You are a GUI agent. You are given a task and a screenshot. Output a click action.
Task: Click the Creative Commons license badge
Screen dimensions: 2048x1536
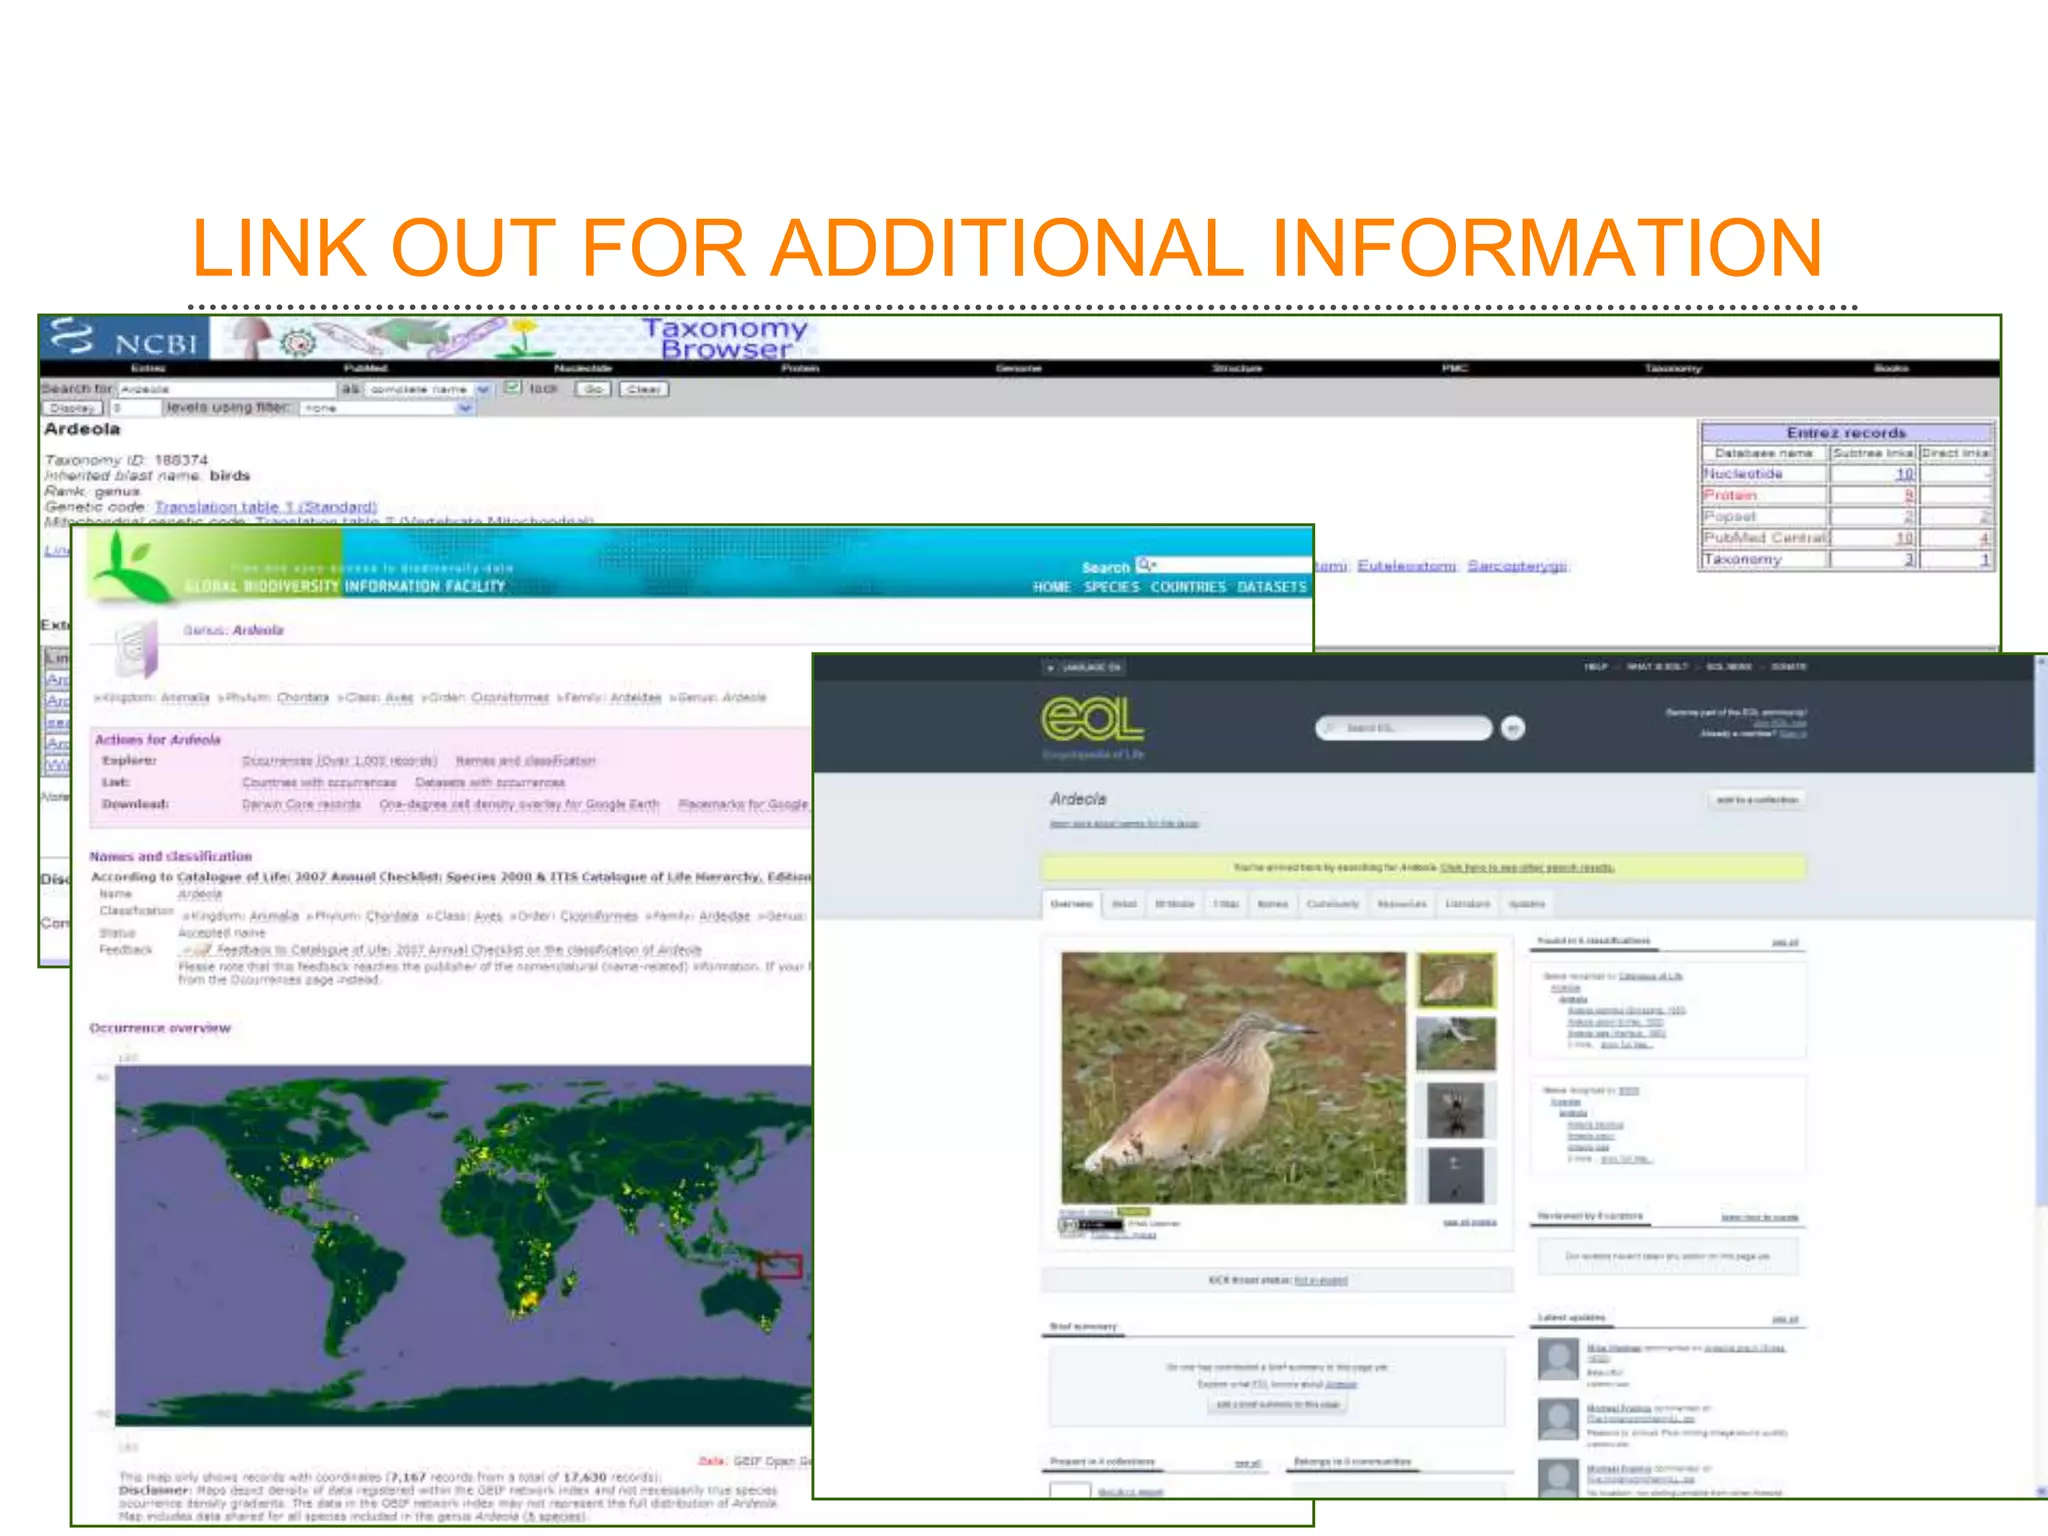(x=1091, y=1224)
